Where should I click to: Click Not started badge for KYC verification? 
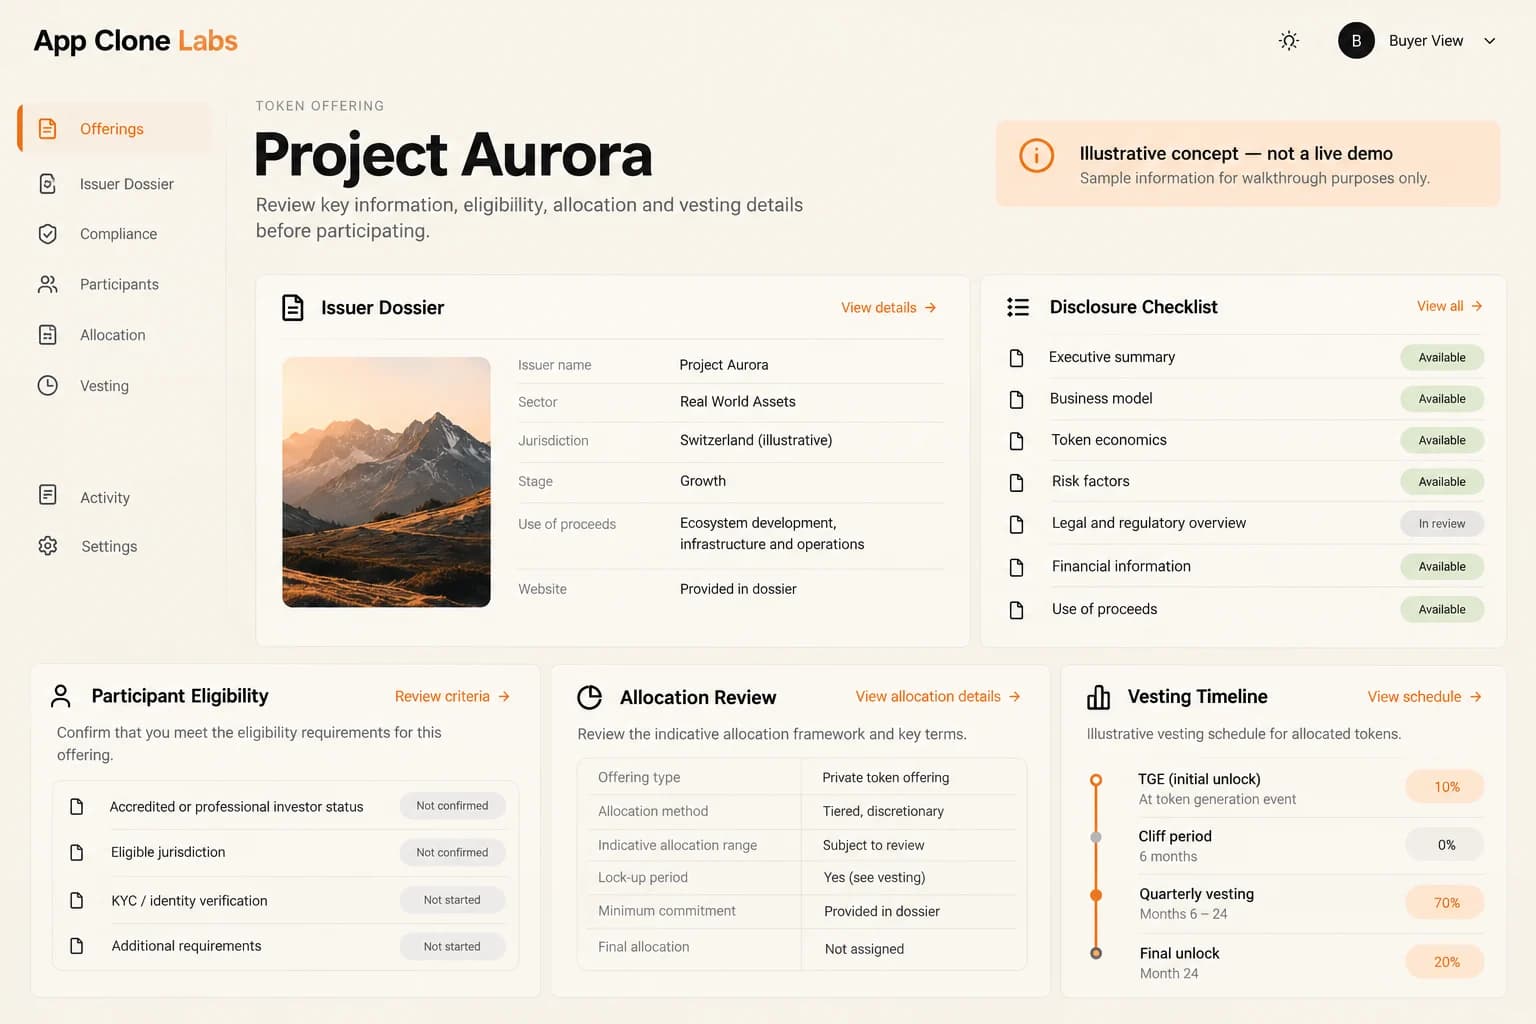pyautogui.click(x=452, y=900)
